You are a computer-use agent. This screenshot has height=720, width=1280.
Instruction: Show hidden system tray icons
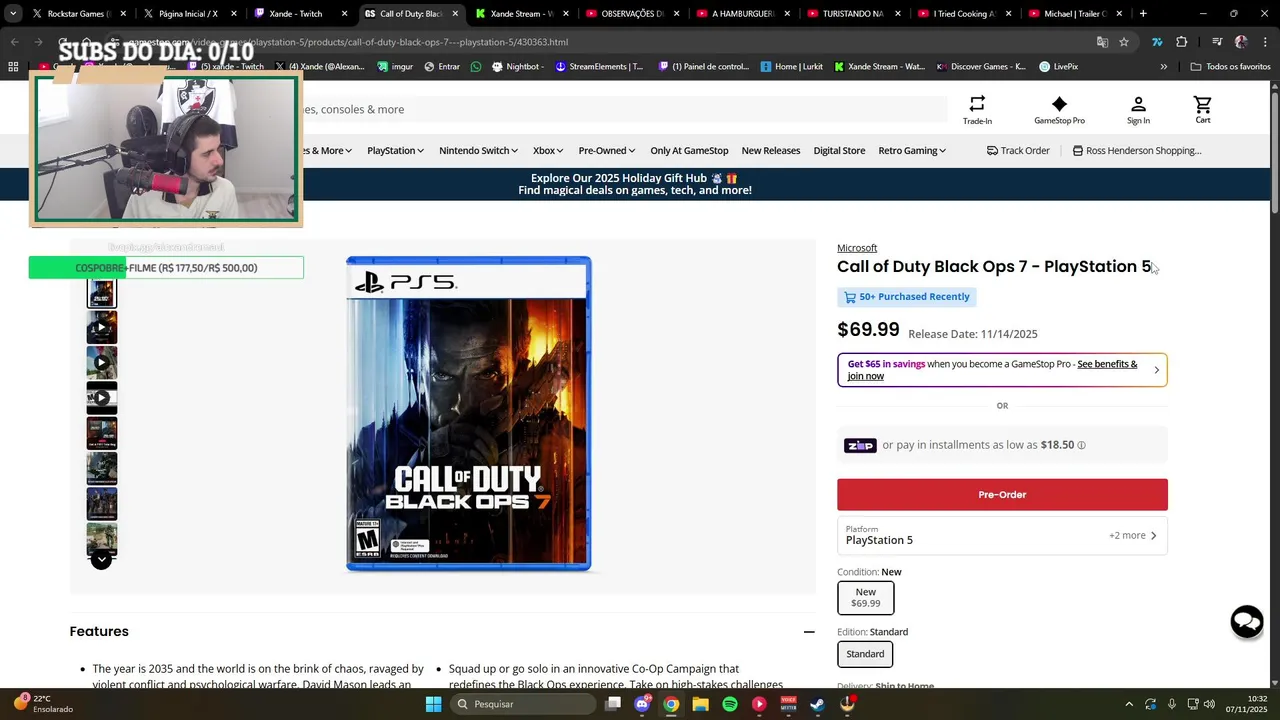(1129, 704)
